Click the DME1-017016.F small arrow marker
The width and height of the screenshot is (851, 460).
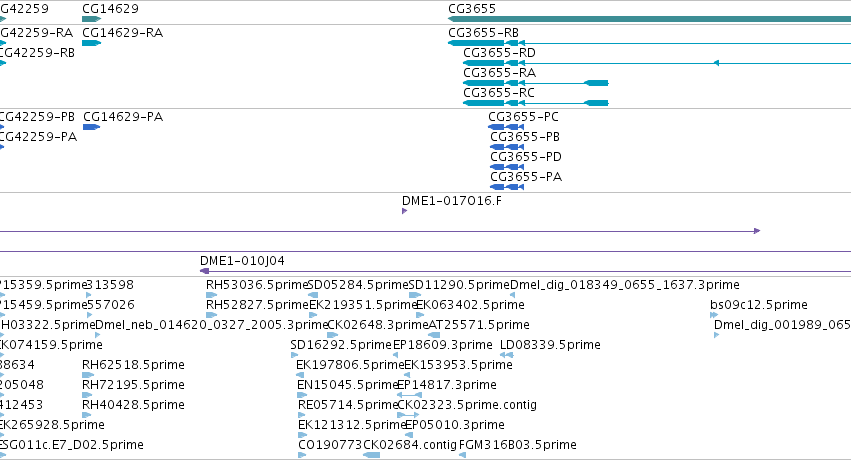click(x=404, y=211)
